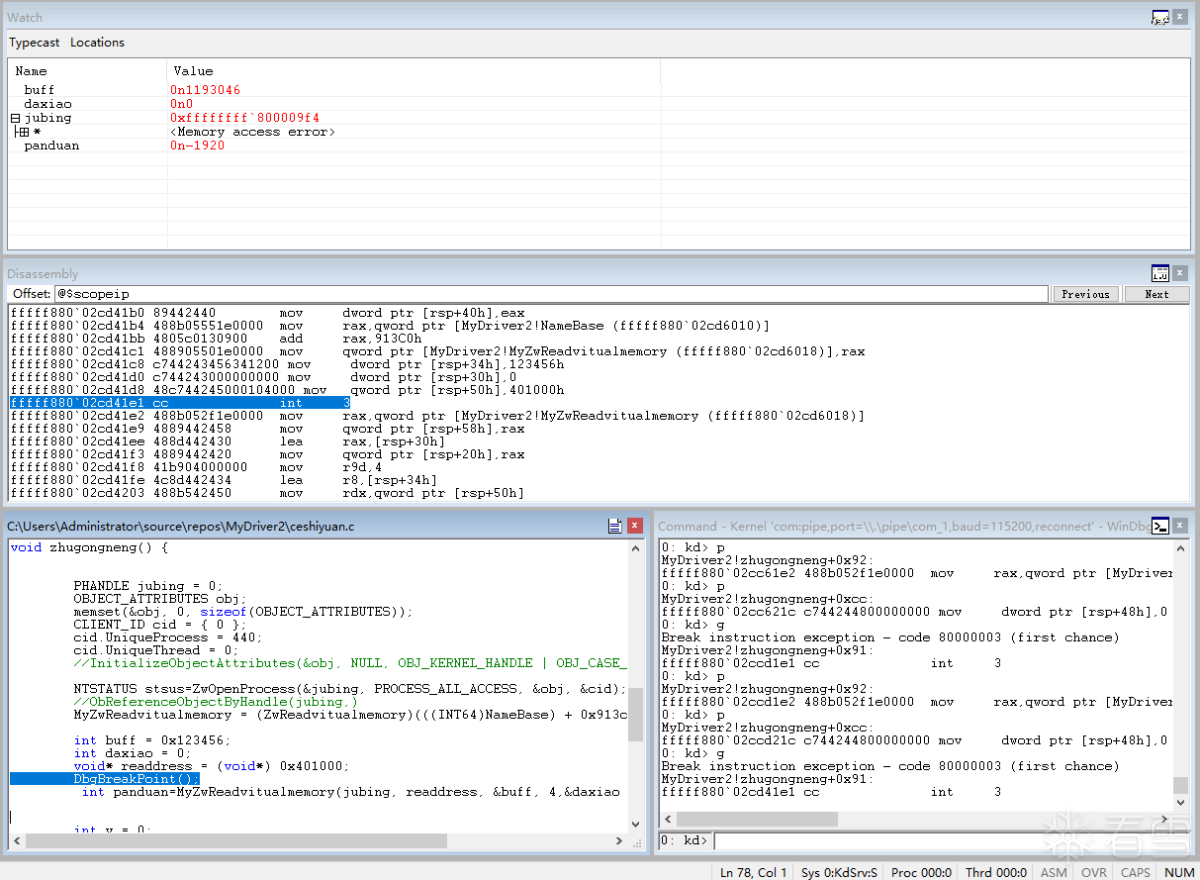
Task: Click the last 'int 3' line in Command output
Action: point(831,792)
